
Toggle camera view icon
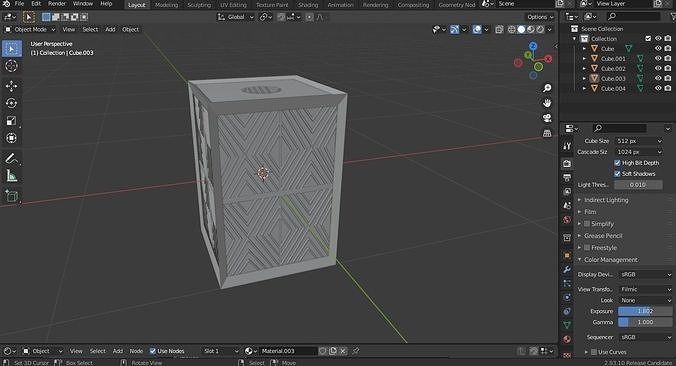click(547, 118)
